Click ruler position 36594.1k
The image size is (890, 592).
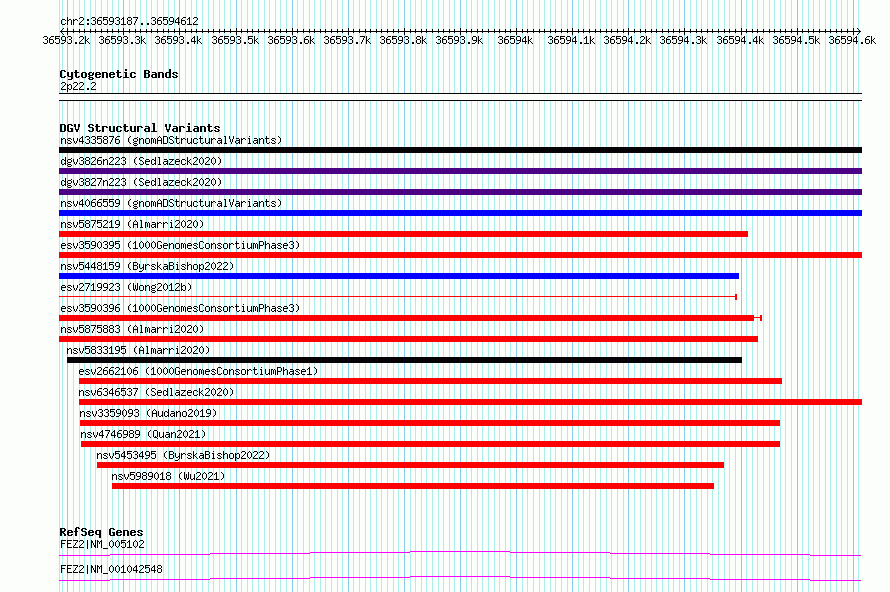tap(571, 40)
